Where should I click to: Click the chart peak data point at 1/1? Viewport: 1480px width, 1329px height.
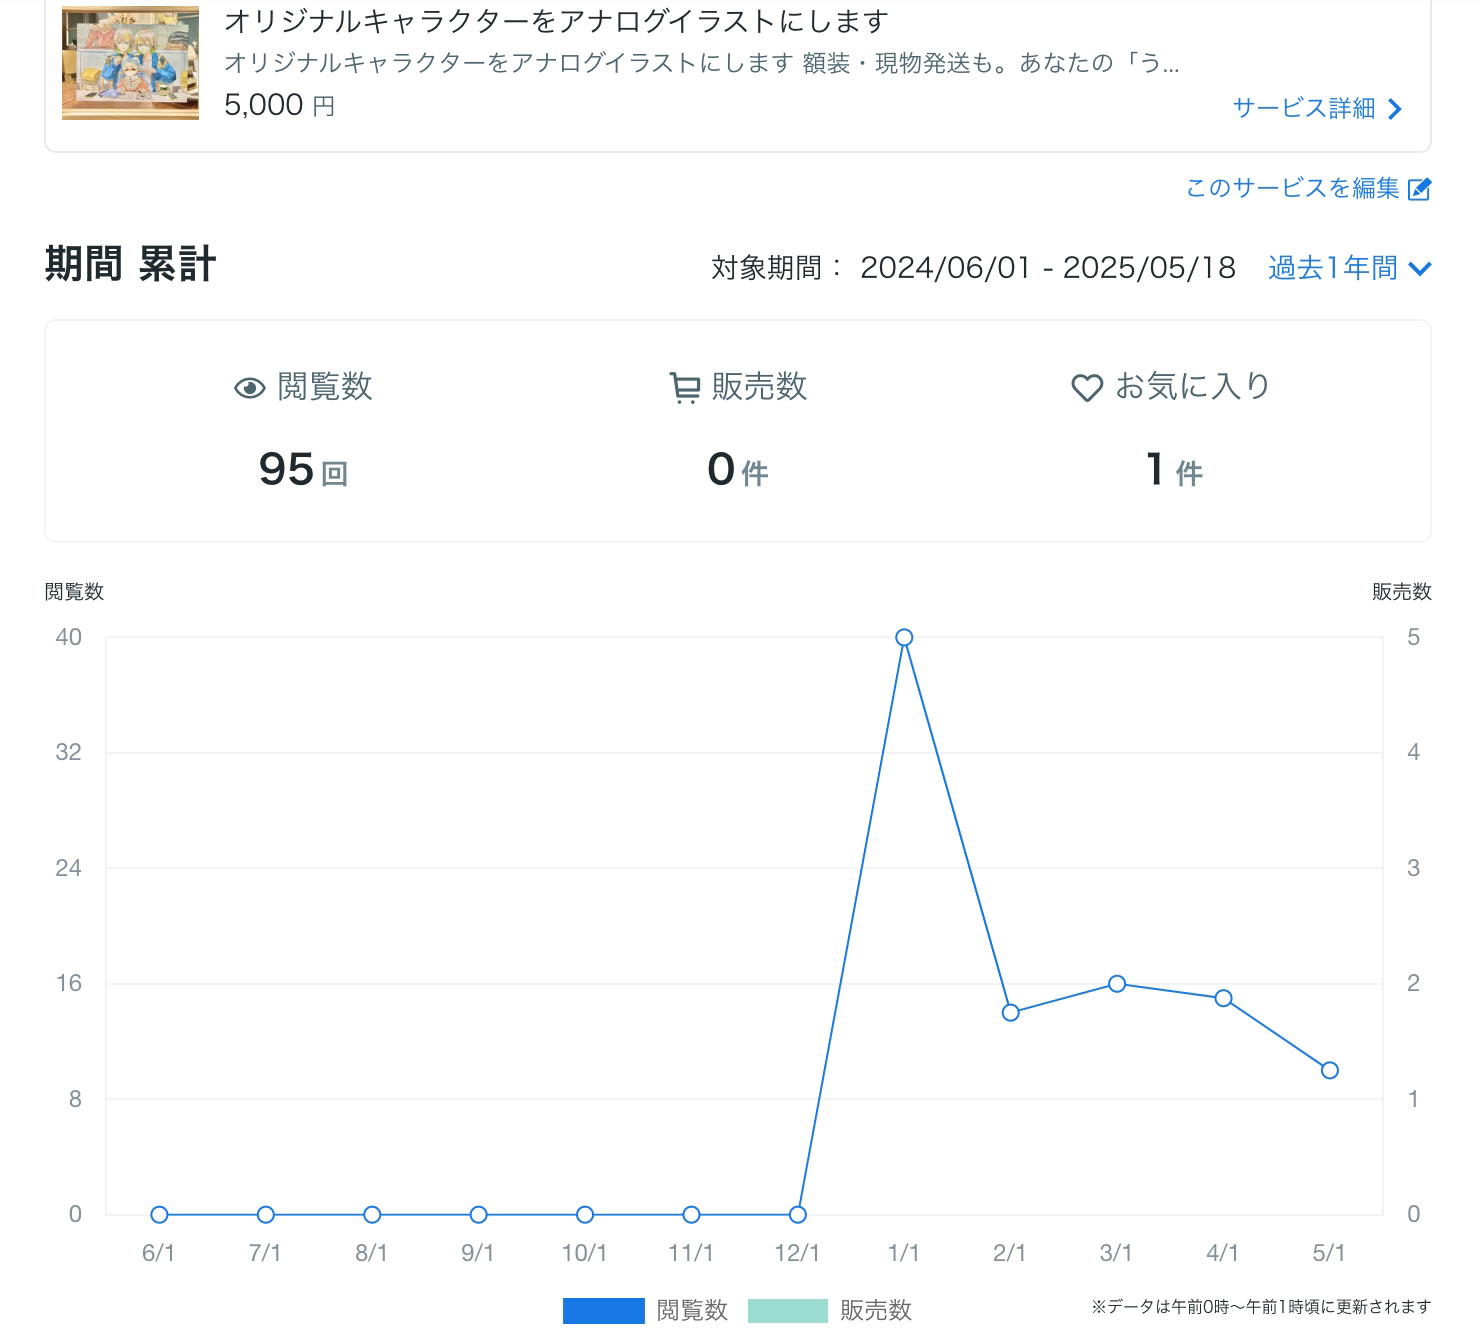coord(905,637)
